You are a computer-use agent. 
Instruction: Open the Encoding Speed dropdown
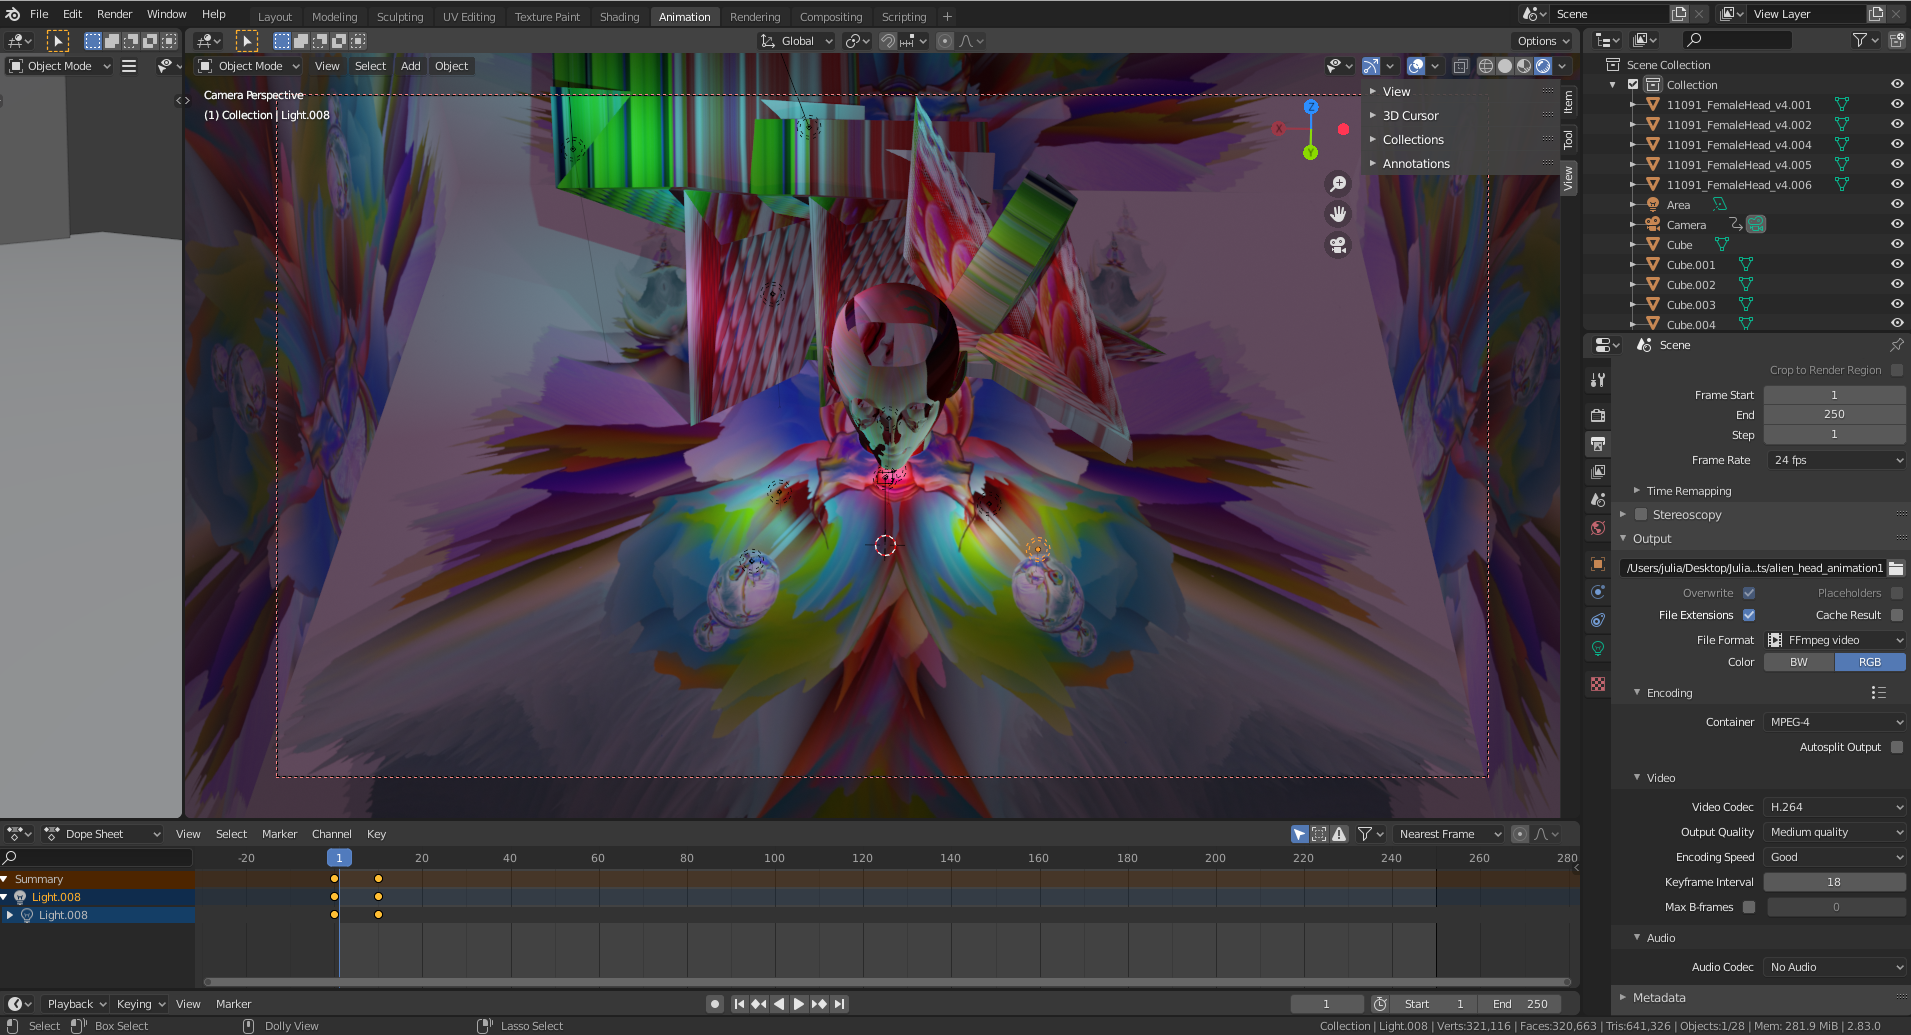point(1835,857)
